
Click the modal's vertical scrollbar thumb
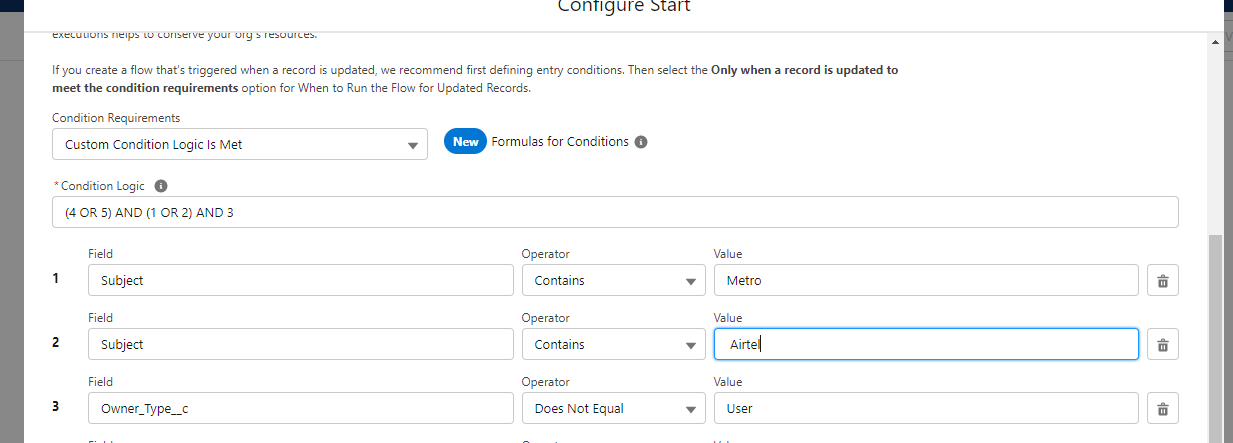[1214, 340]
